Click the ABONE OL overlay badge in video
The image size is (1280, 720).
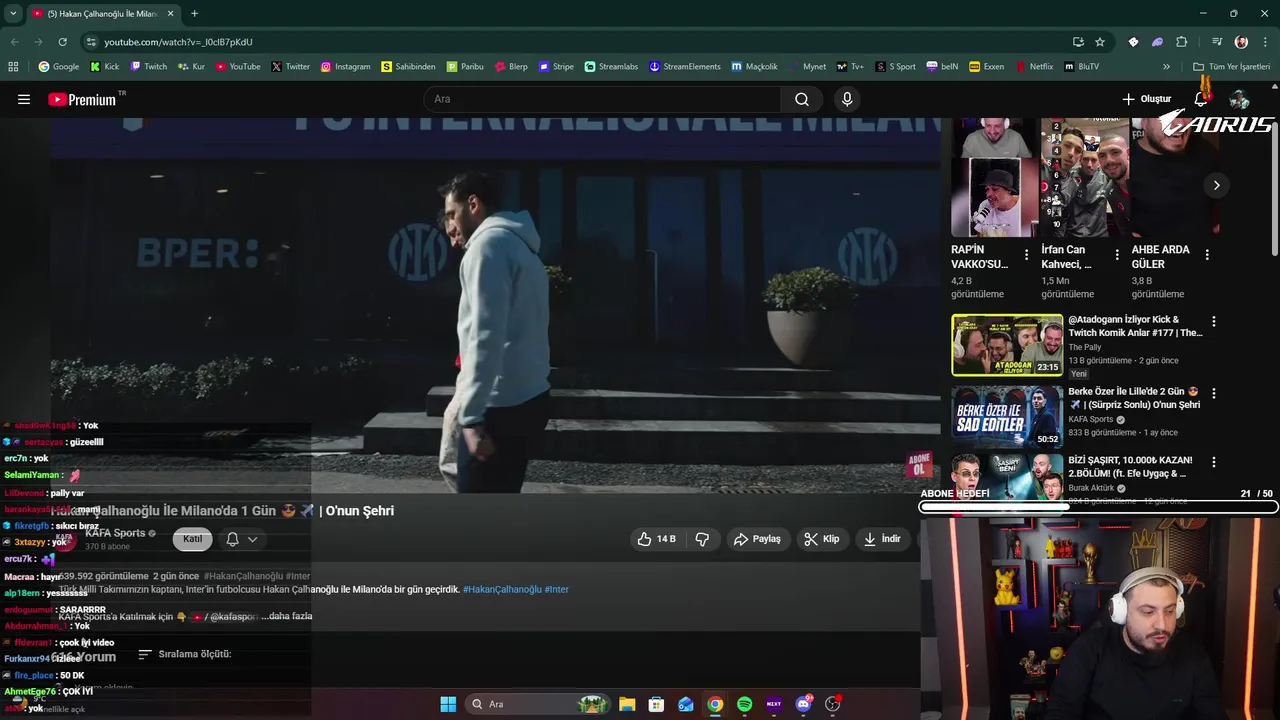click(919, 464)
